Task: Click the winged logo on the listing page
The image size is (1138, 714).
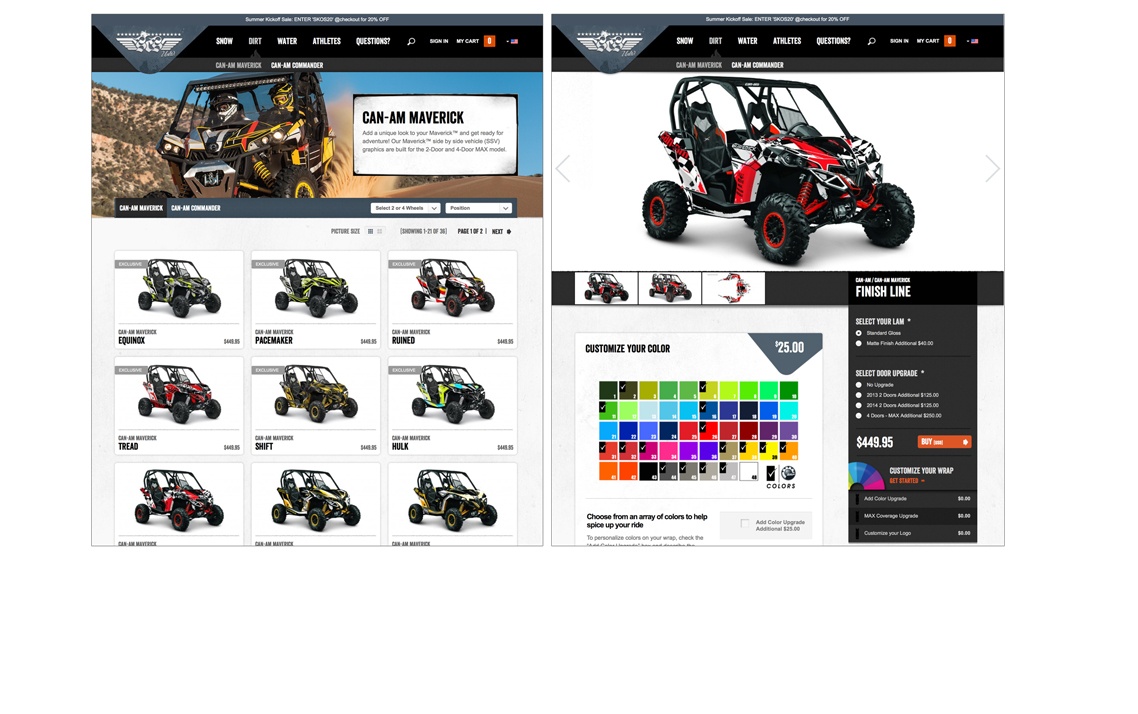Action: coord(150,44)
